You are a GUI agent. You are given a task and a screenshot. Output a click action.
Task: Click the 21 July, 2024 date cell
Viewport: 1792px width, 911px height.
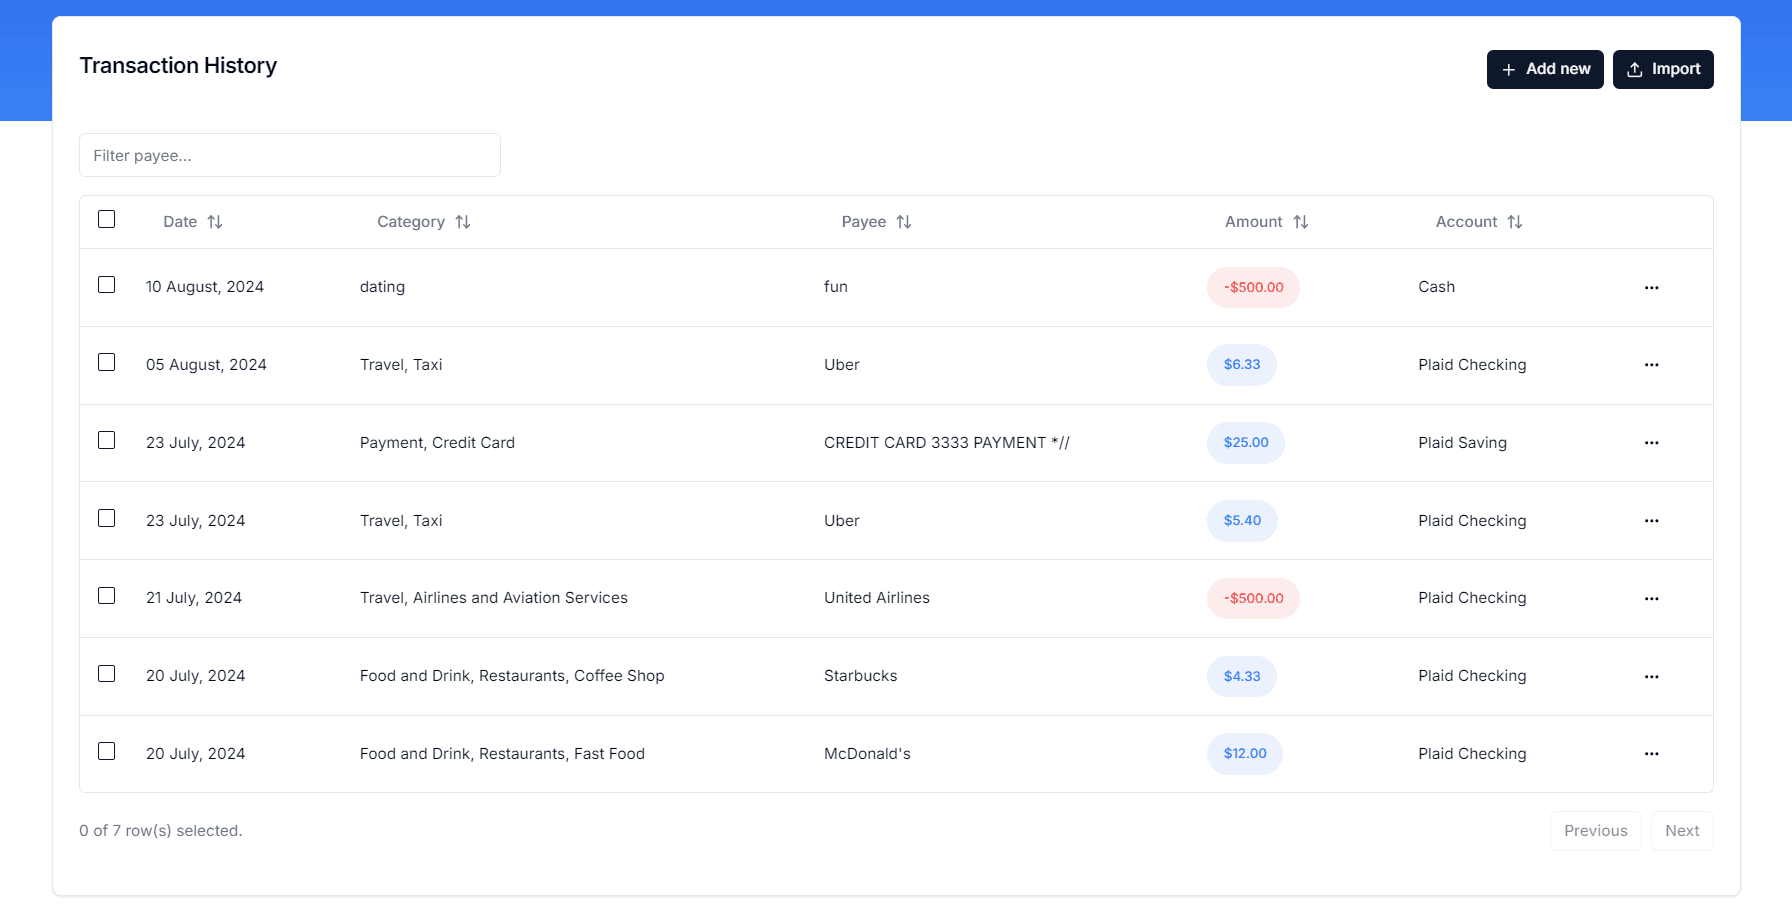(194, 598)
